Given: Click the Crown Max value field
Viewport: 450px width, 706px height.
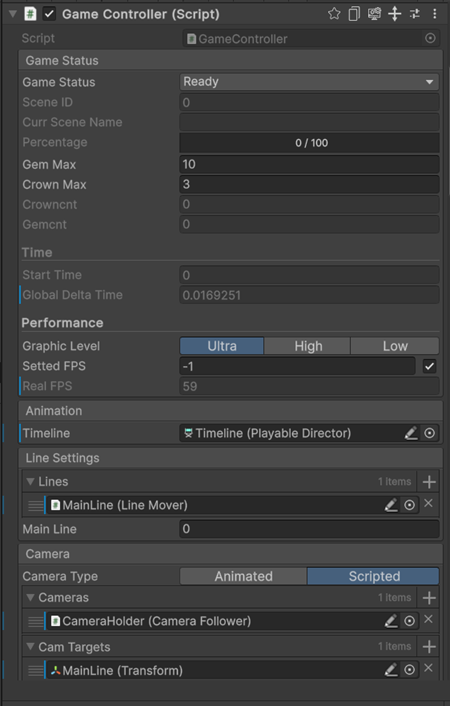Looking at the screenshot, I should [309, 184].
